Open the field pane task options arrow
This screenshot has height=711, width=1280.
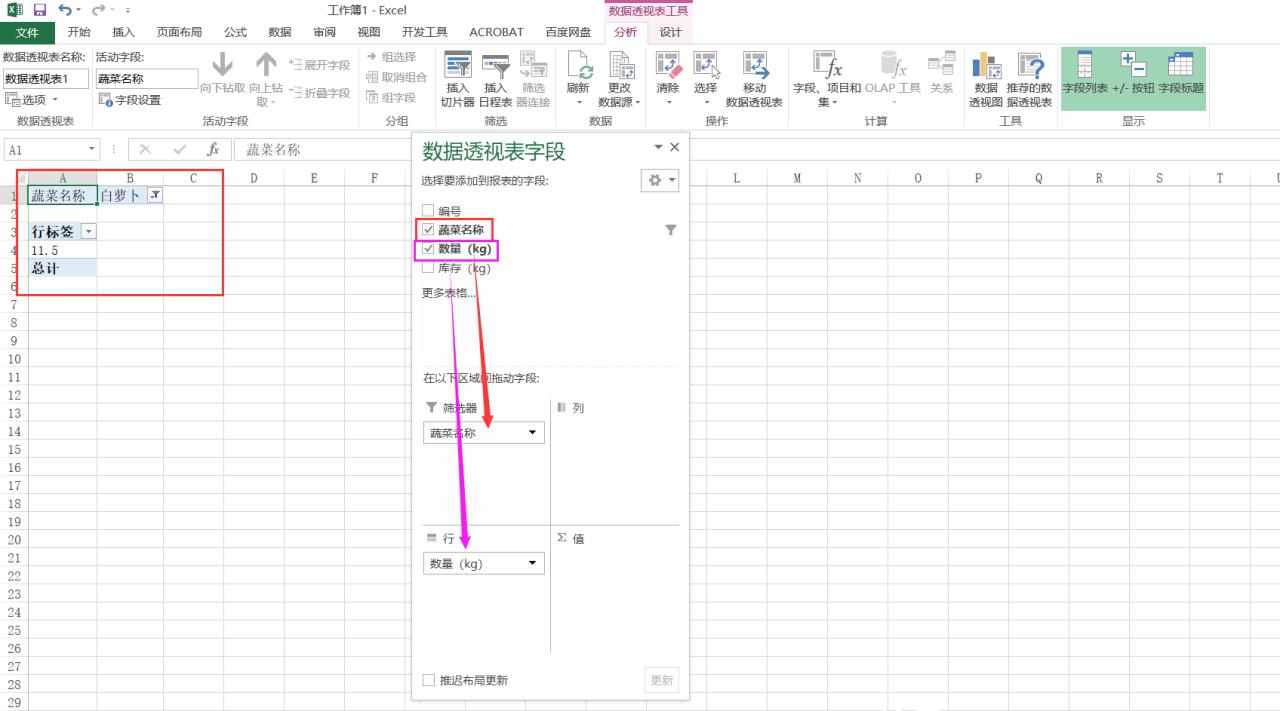(658, 147)
